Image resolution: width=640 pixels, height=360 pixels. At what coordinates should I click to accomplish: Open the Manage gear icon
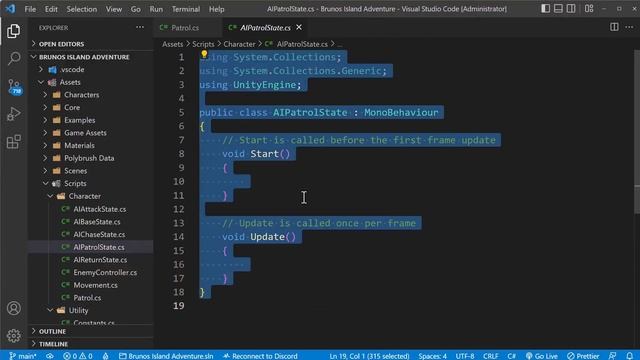click(x=13, y=336)
